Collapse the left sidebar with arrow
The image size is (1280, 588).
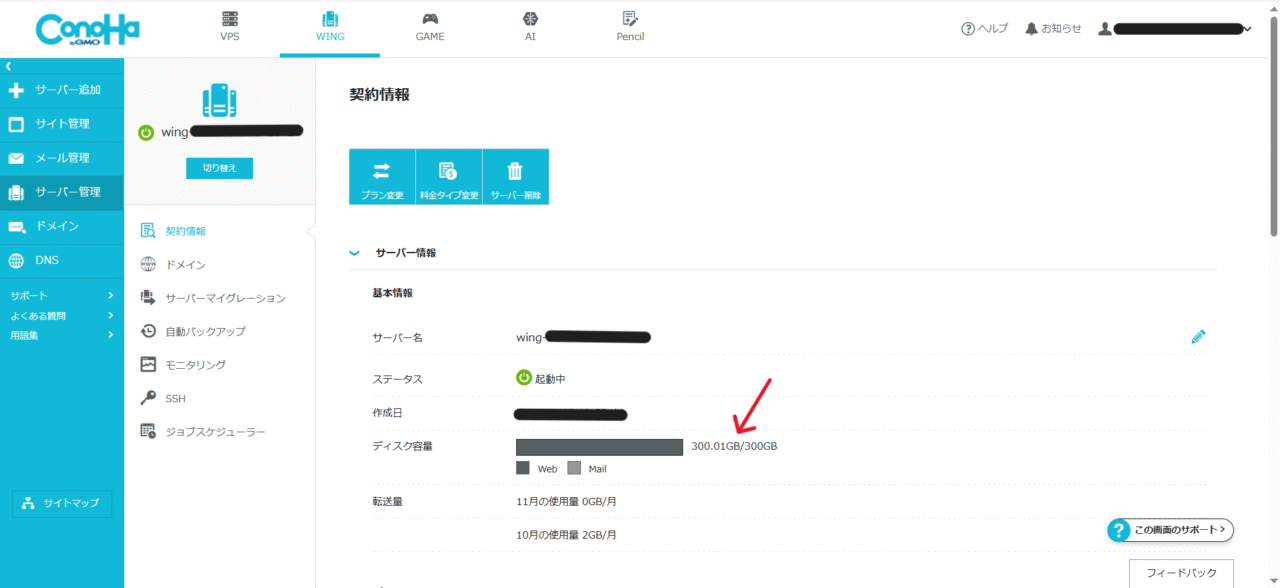[x=8, y=66]
